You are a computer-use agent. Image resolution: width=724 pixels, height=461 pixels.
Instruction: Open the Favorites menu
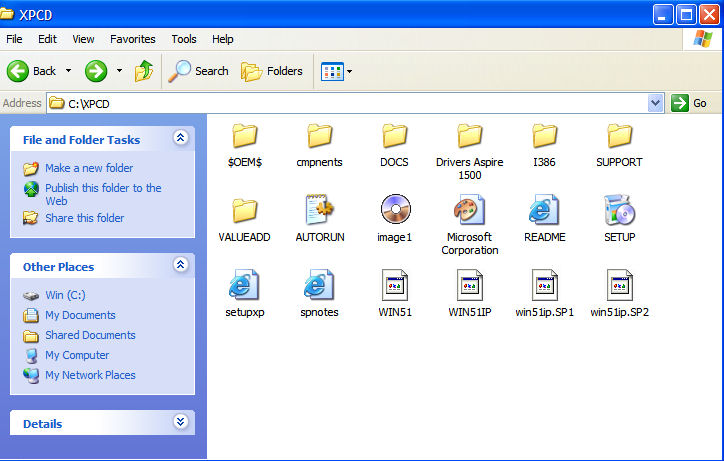(133, 39)
